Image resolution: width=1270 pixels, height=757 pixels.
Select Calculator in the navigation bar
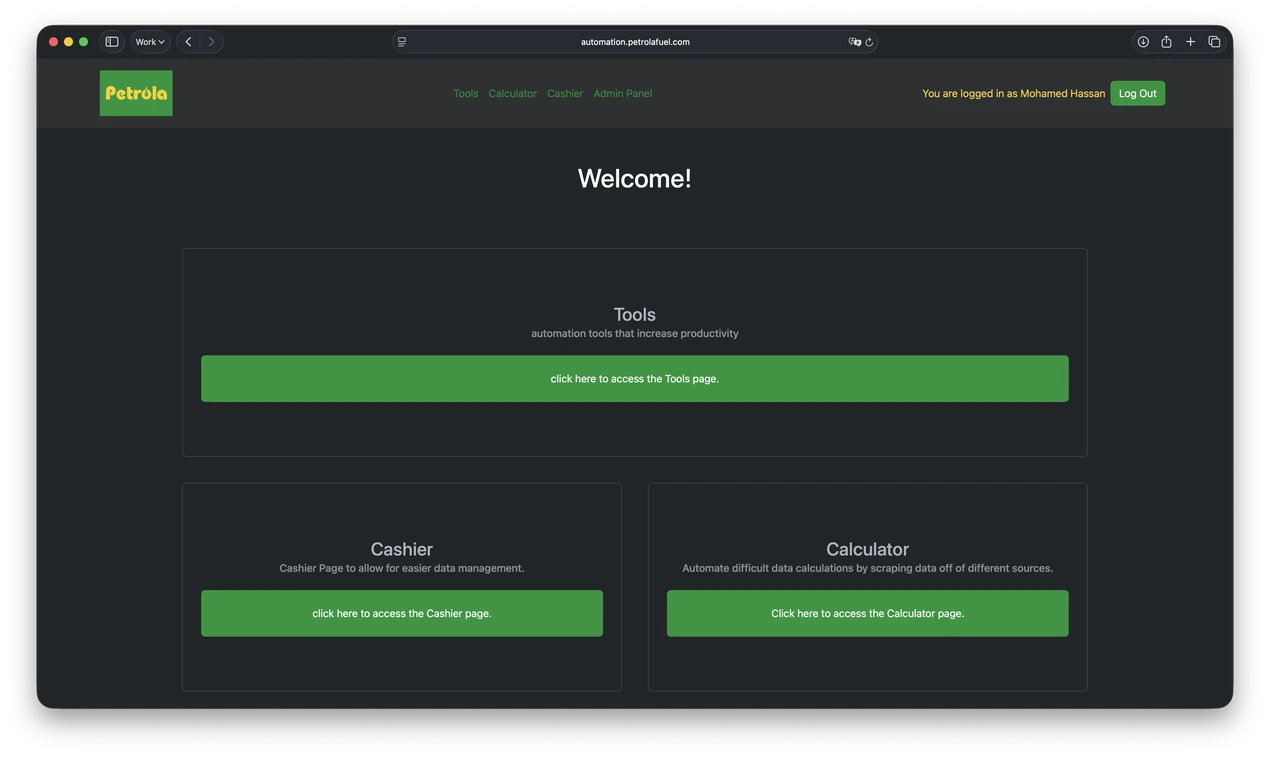click(513, 94)
